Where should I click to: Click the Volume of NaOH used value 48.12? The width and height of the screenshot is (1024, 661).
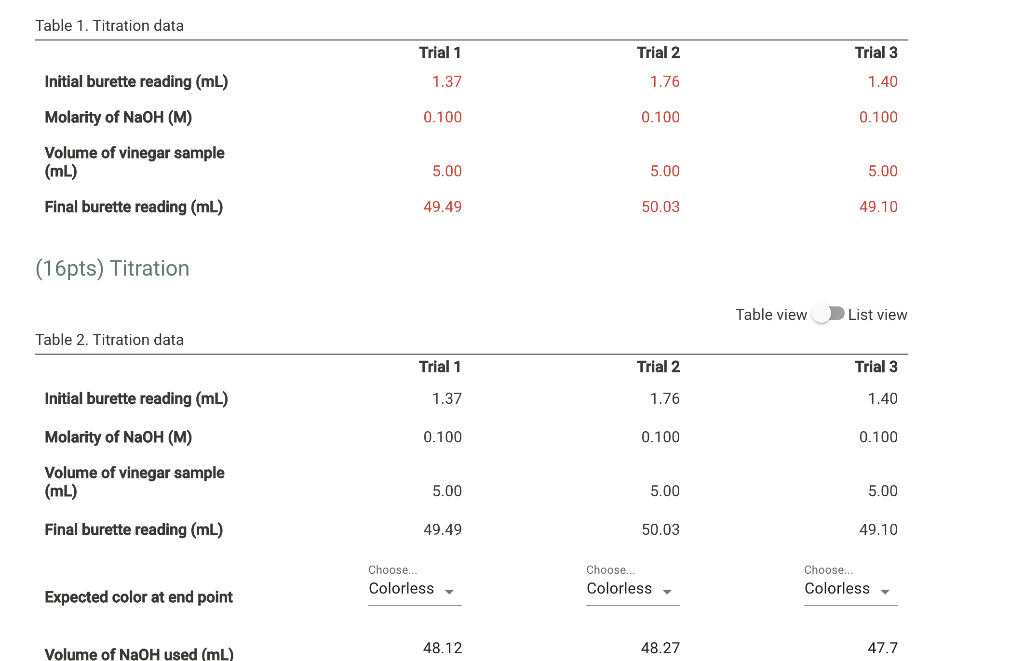point(443,647)
